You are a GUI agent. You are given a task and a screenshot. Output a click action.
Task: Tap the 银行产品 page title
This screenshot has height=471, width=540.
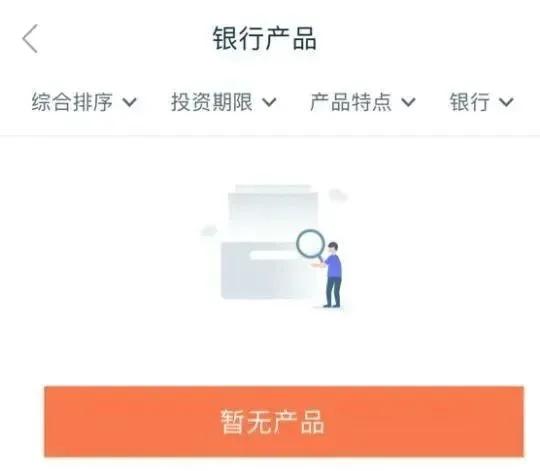click(264, 39)
